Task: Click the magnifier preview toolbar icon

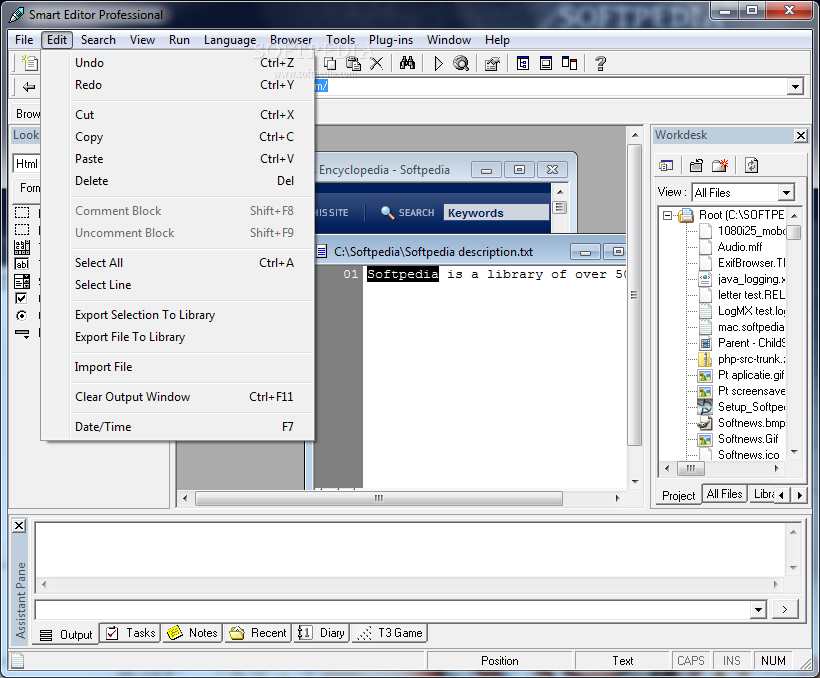Action: (461, 63)
